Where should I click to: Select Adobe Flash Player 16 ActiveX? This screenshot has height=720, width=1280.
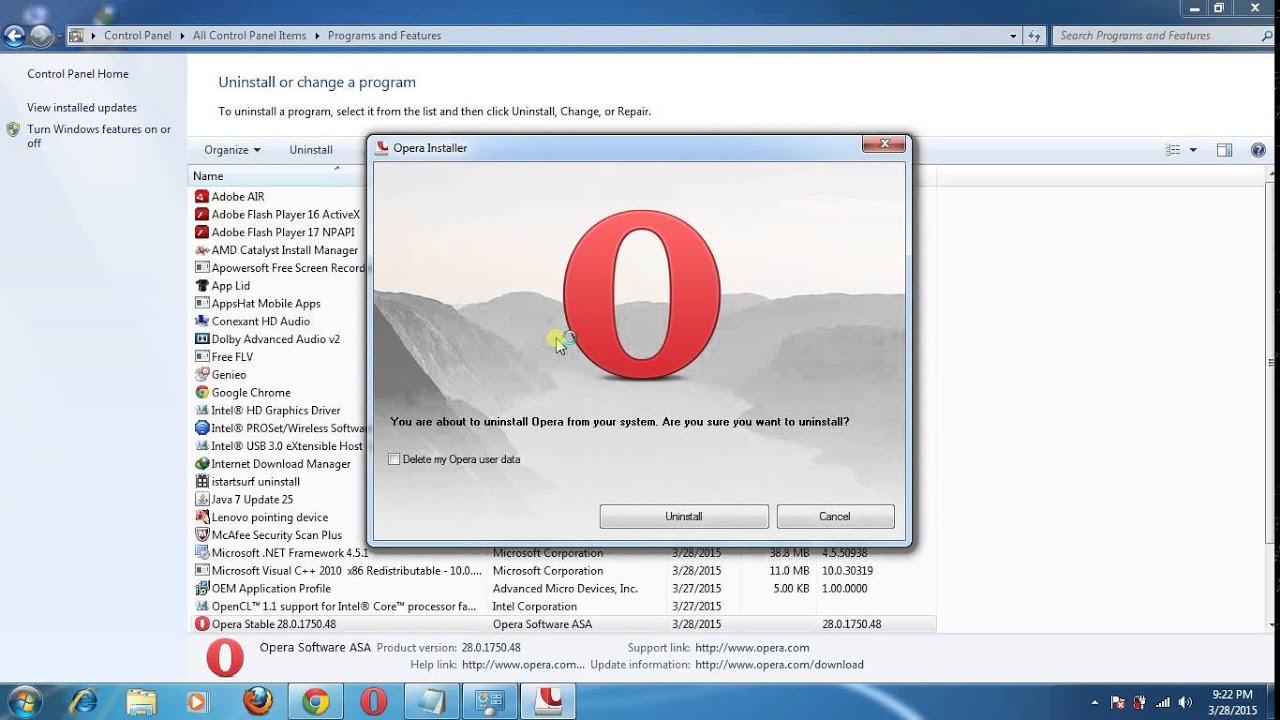coord(286,215)
